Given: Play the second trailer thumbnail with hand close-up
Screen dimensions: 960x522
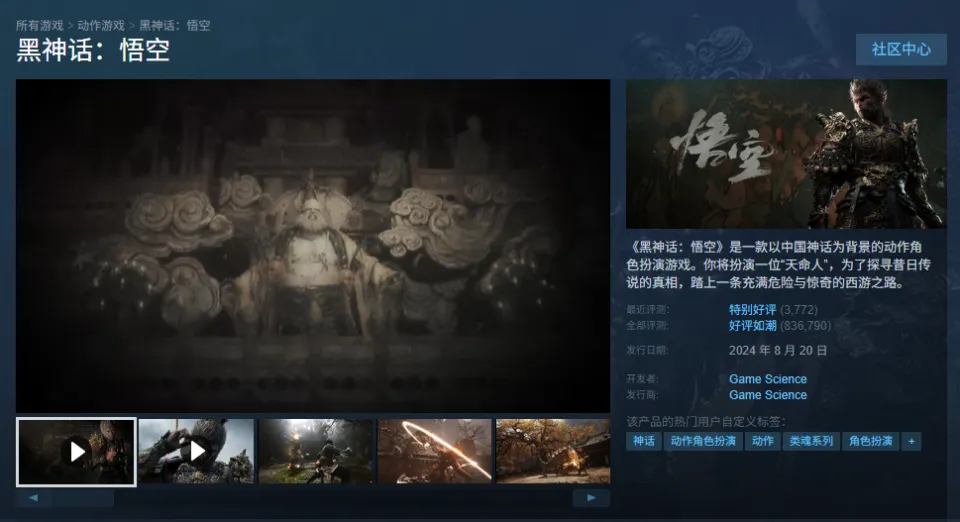Looking at the screenshot, I should [x=196, y=452].
